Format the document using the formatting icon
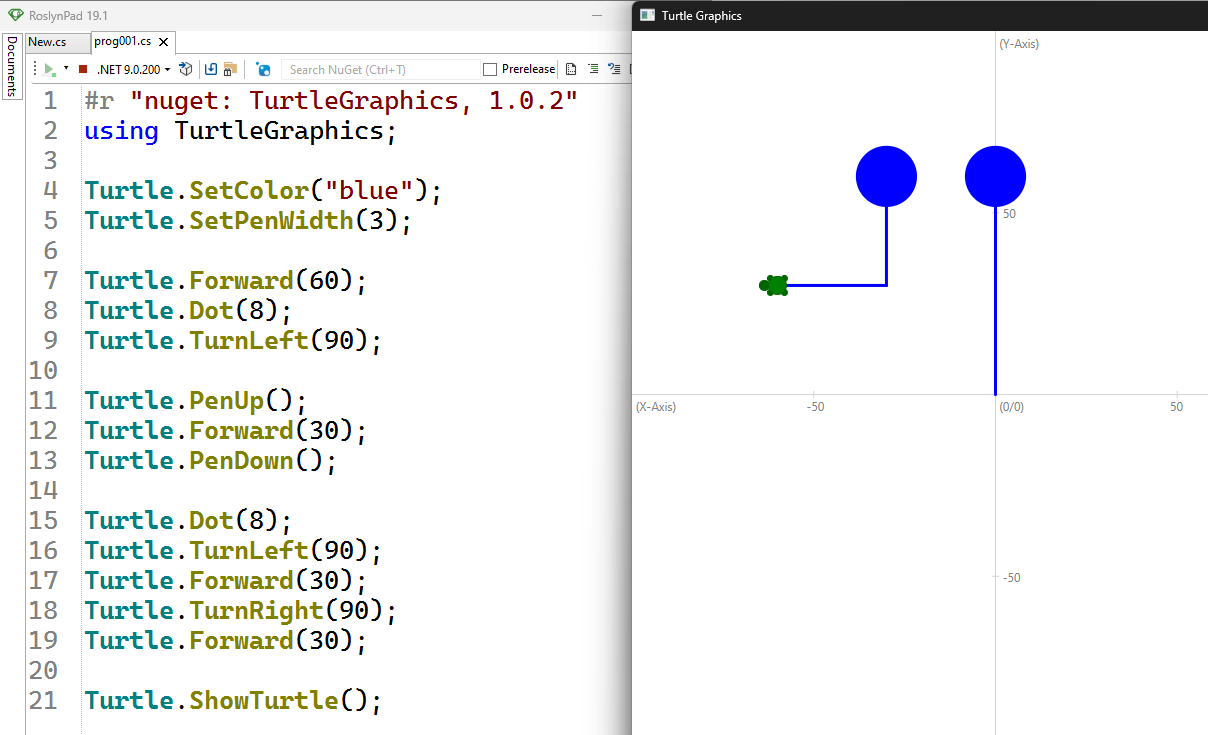 (x=570, y=68)
